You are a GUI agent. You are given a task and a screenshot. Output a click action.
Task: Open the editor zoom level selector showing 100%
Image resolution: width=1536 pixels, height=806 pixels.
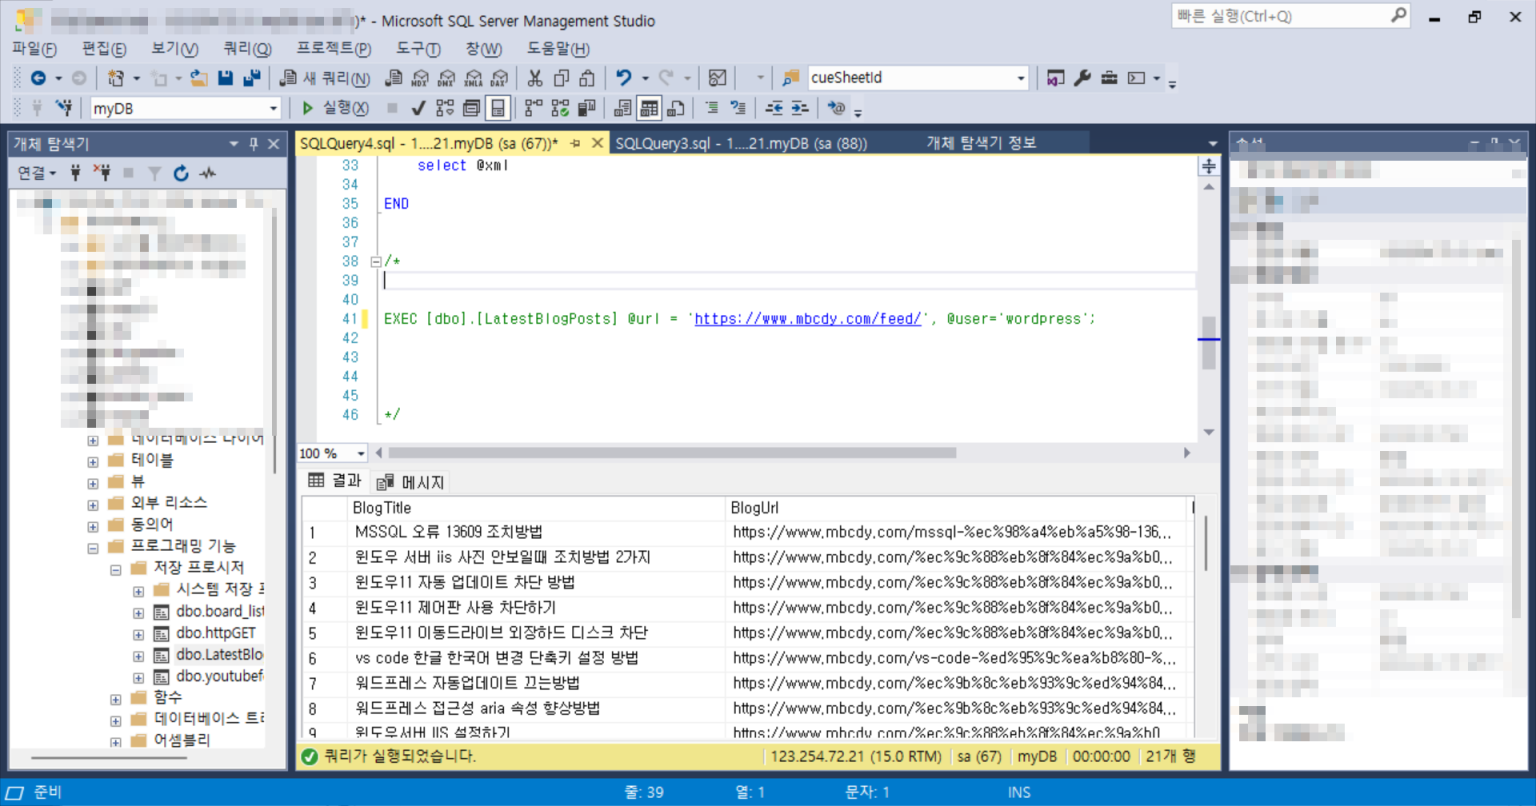click(330, 453)
